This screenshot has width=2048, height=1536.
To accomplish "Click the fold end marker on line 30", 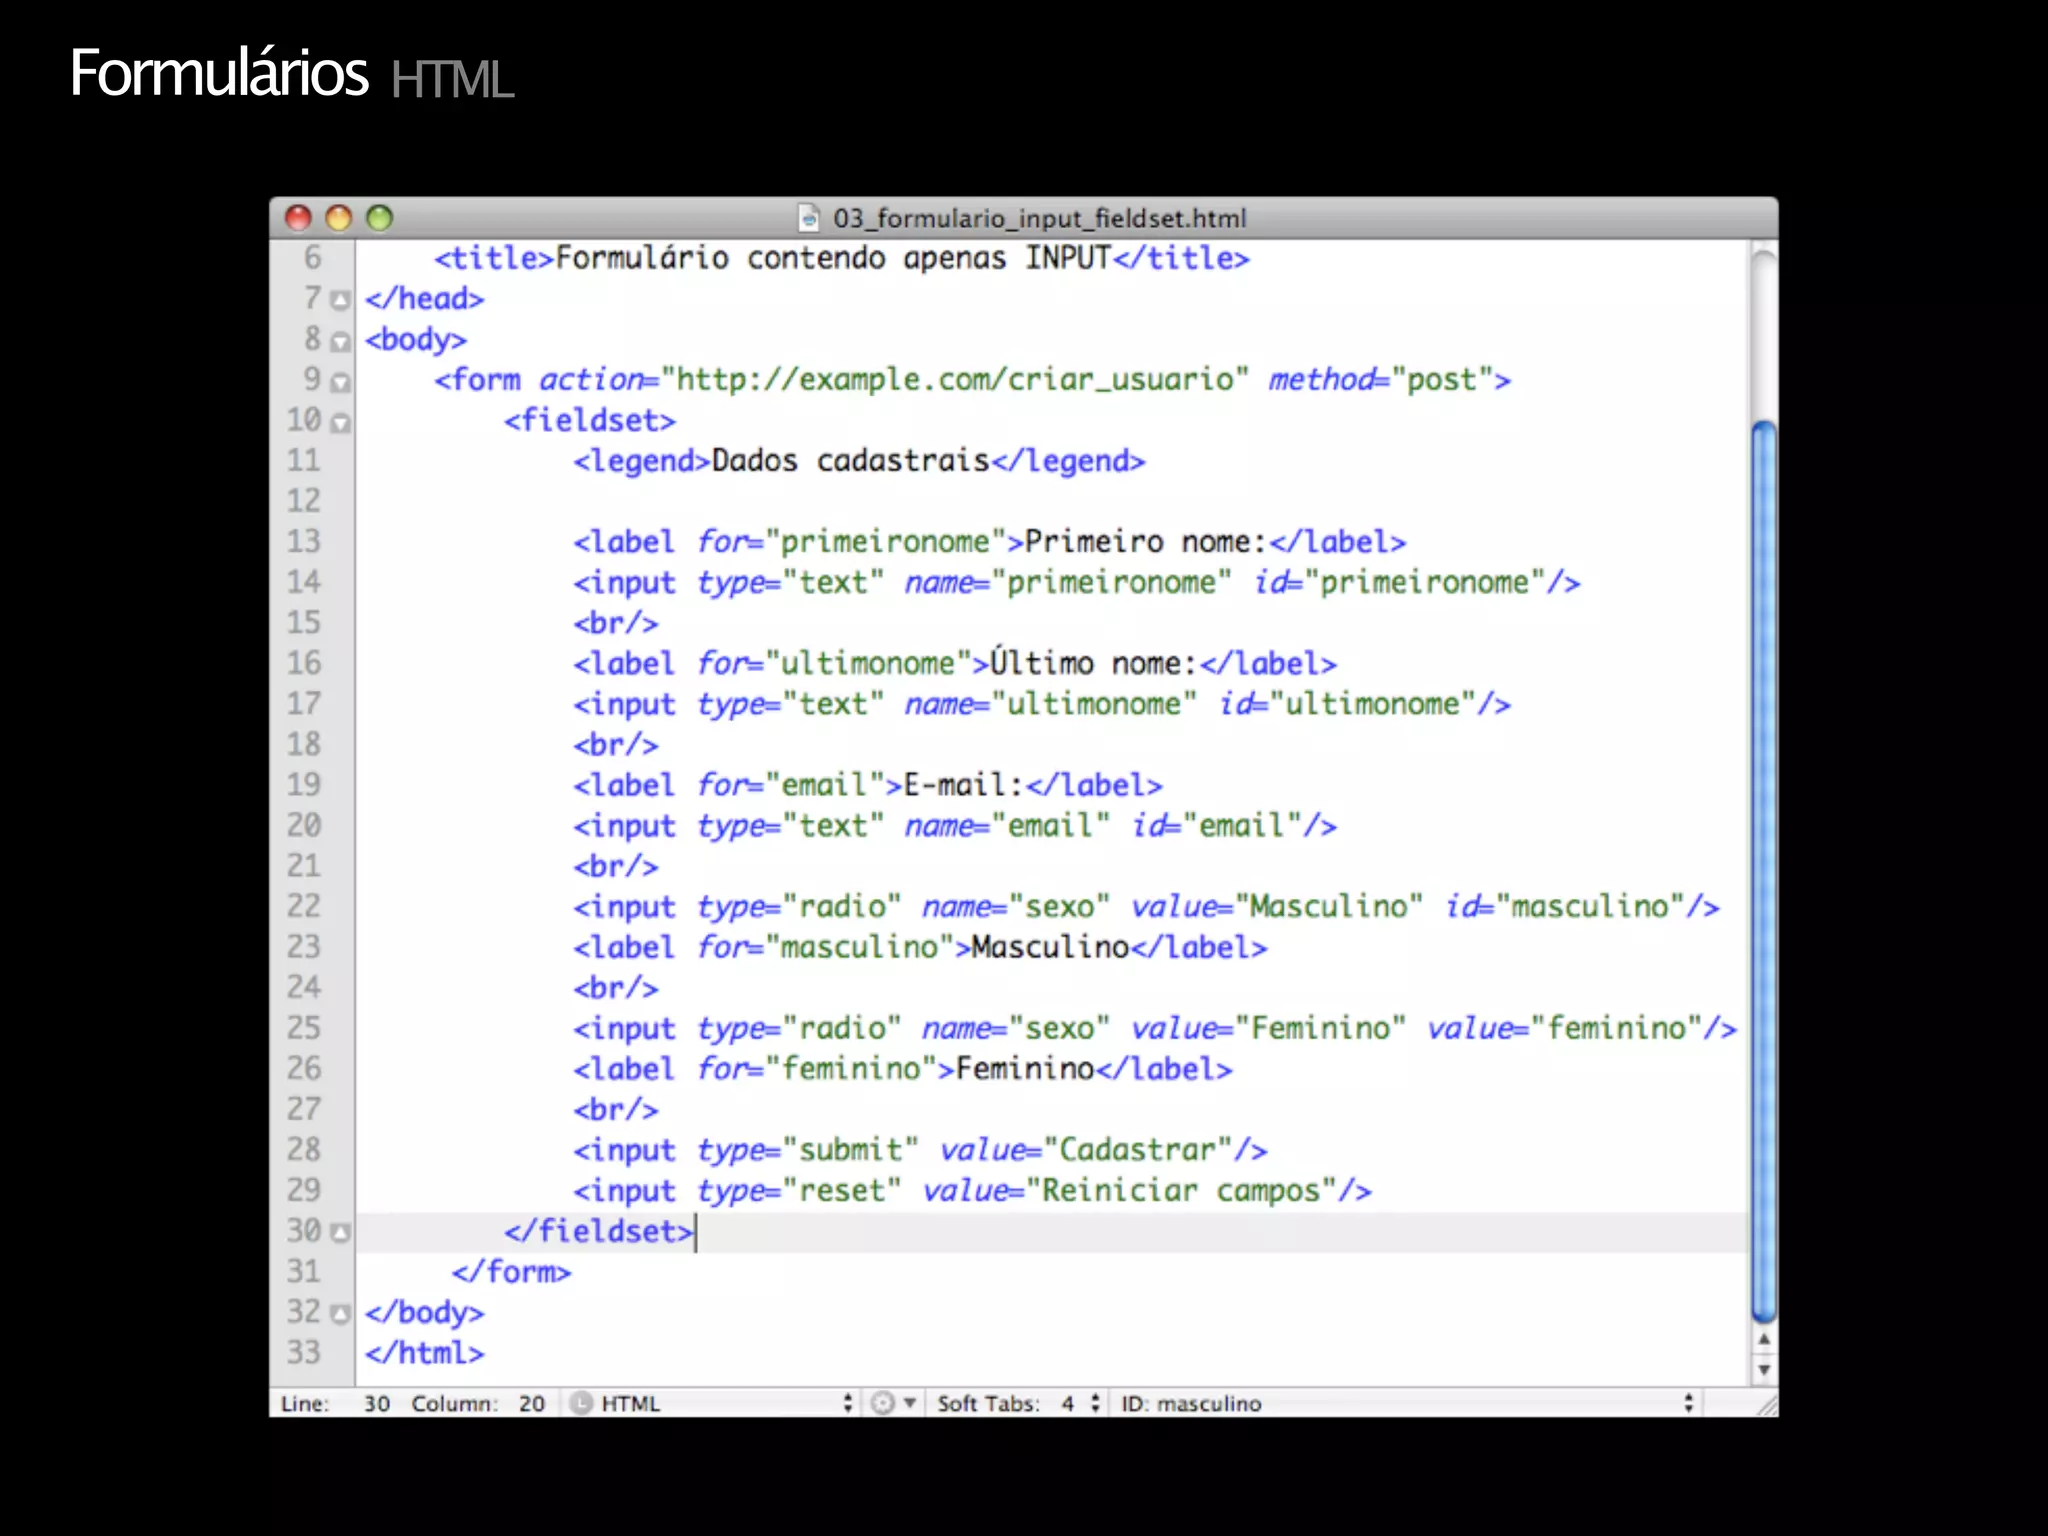I will (x=341, y=1232).
